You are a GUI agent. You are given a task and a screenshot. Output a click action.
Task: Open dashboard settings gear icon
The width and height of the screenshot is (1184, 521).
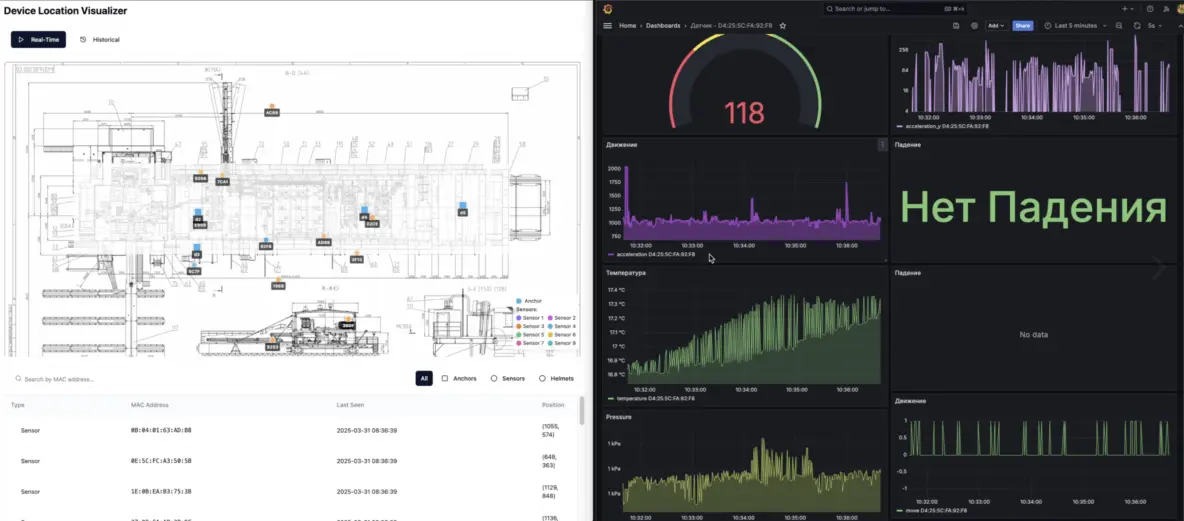(x=974, y=25)
